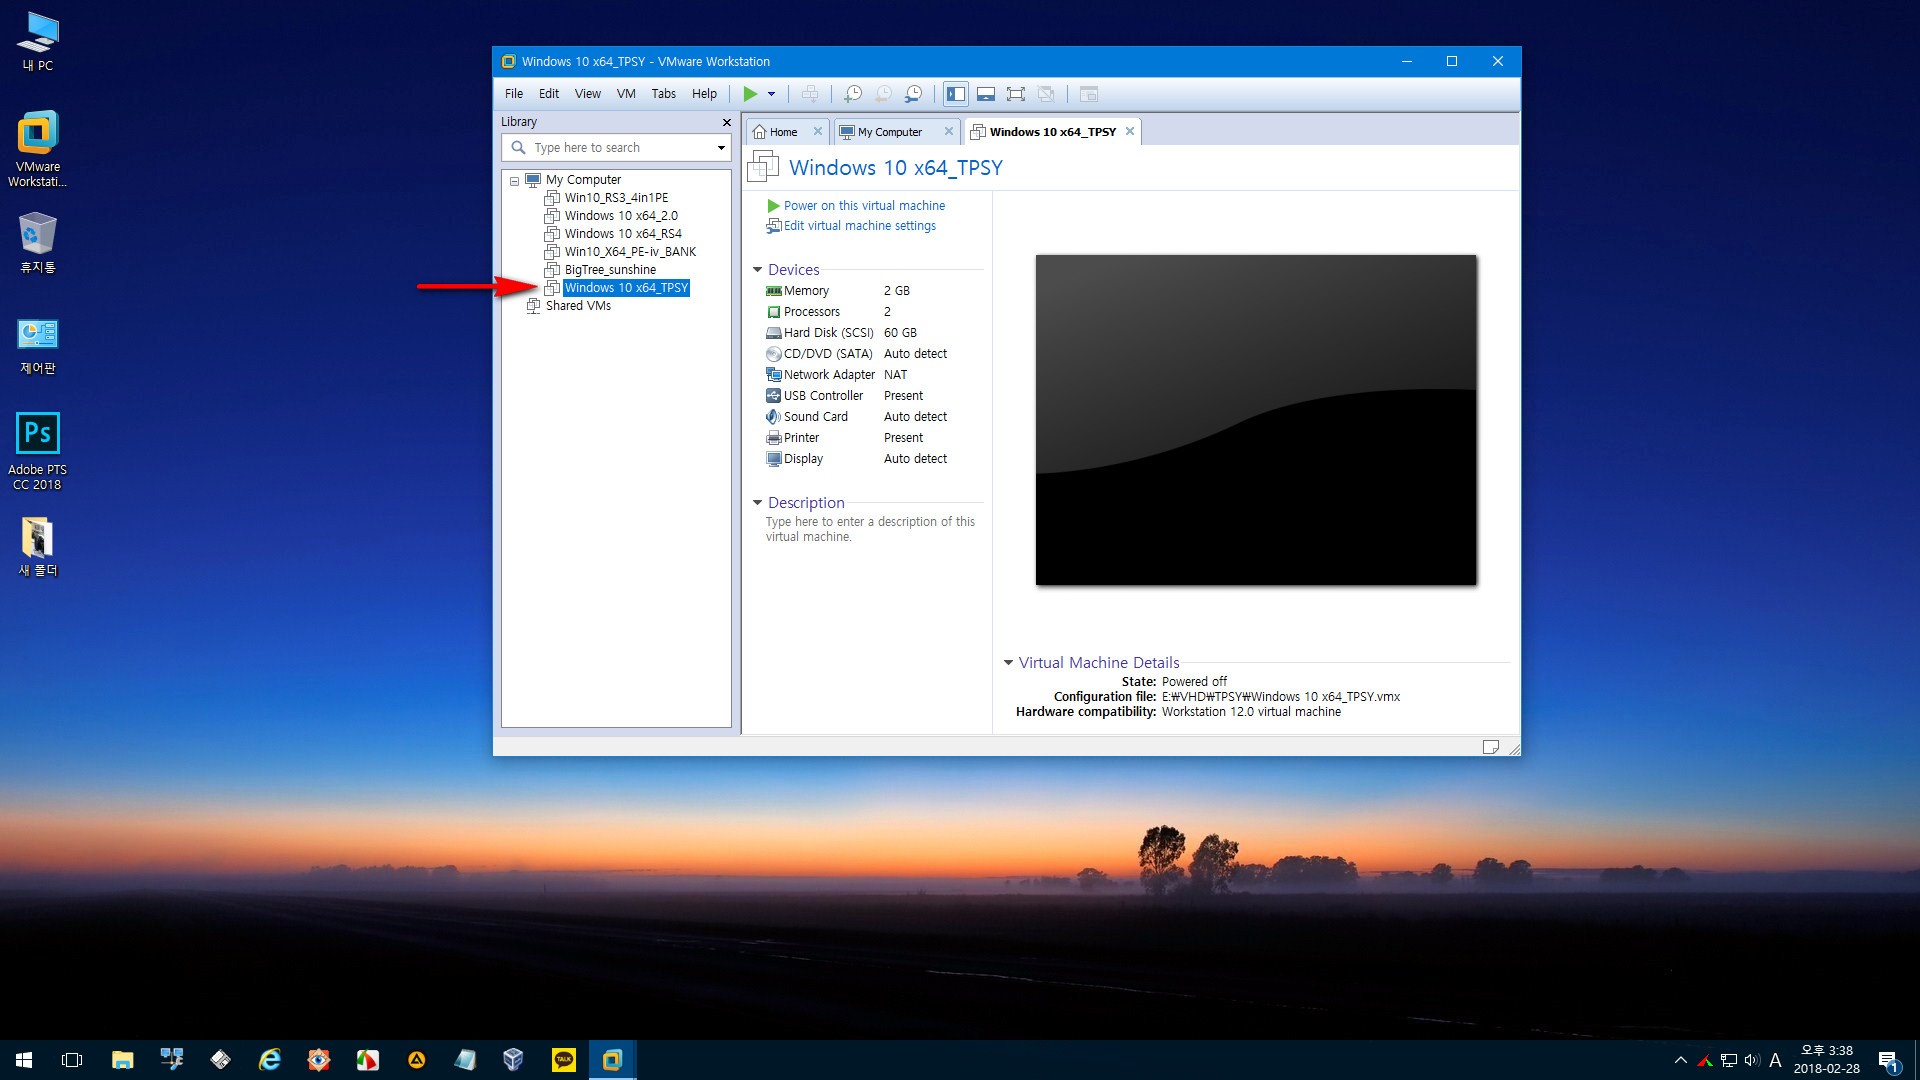Open the power options dropdown arrow
The image size is (1920, 1080).
pos(771,94)
